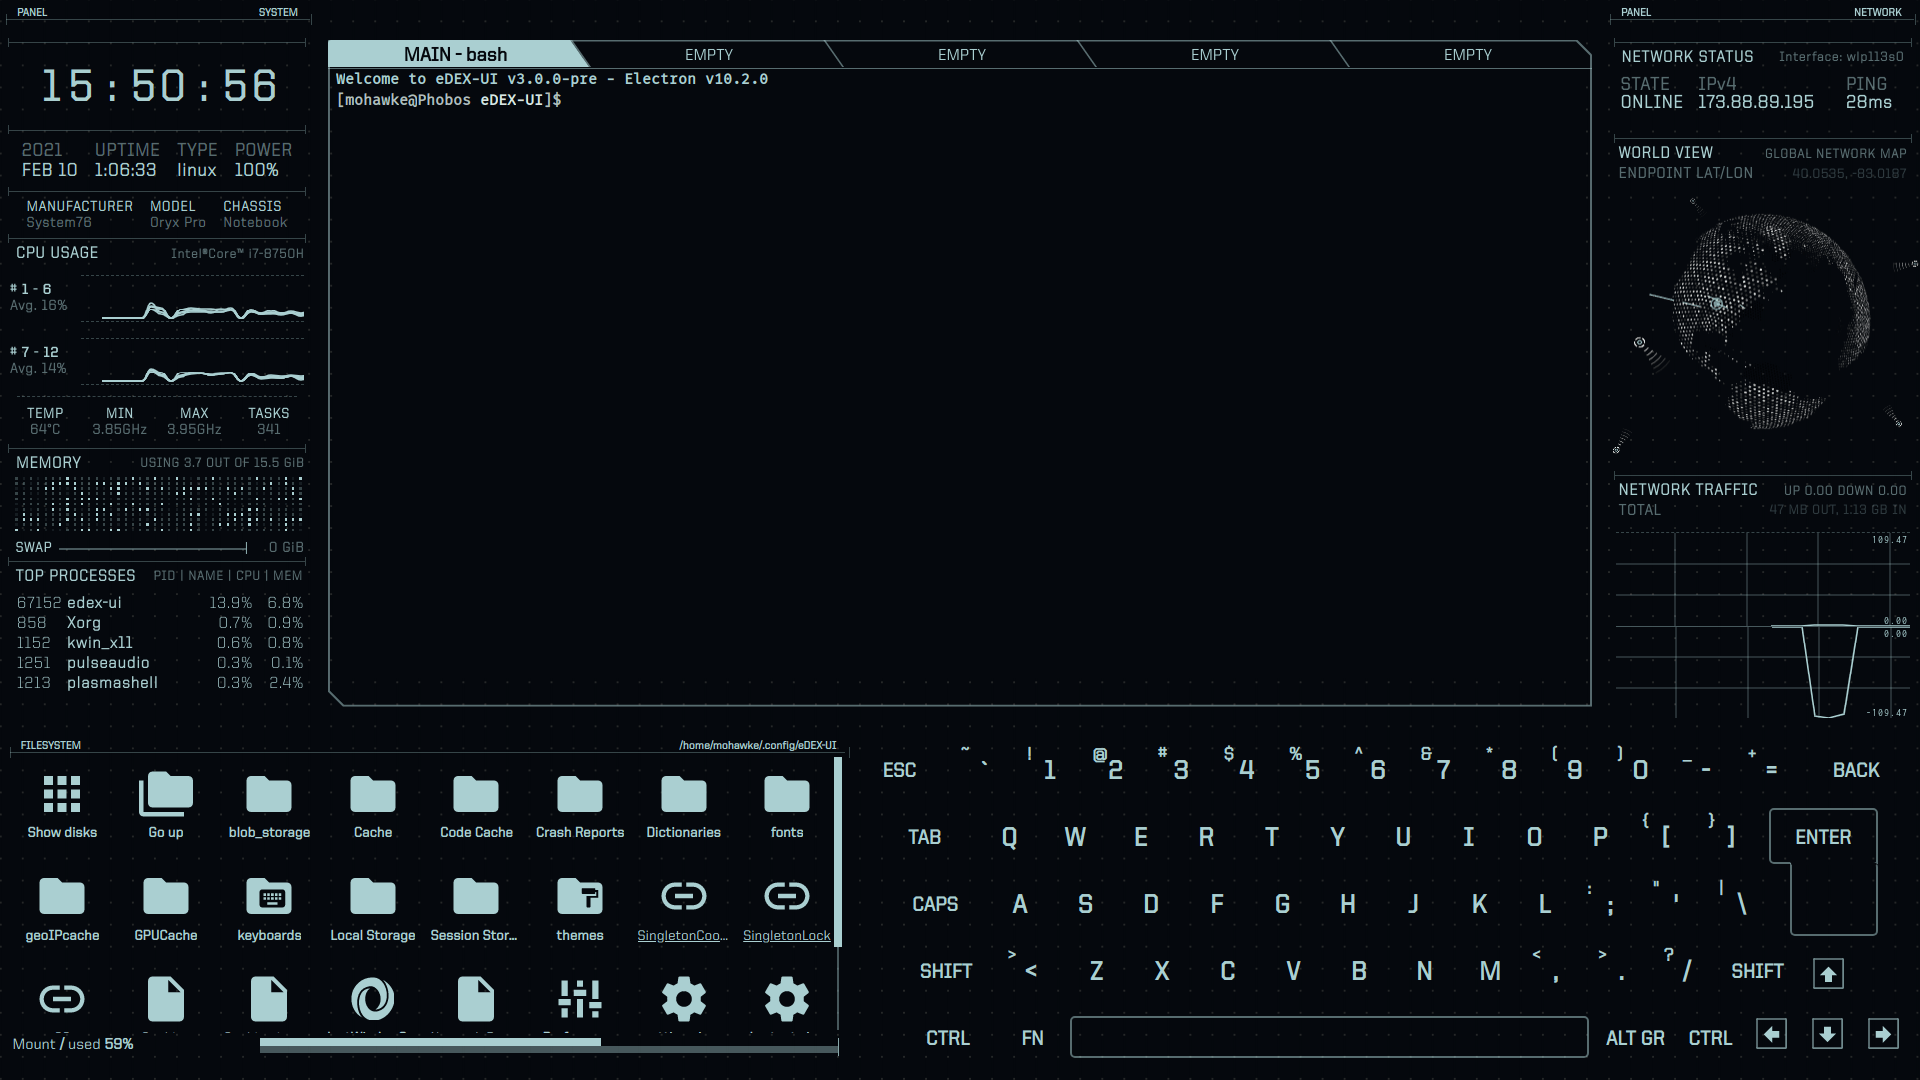This screenshot has height=1080, width=1920.
Task: Open the keyboards folder
Action: pyautogui.click(x=269, y=898)
